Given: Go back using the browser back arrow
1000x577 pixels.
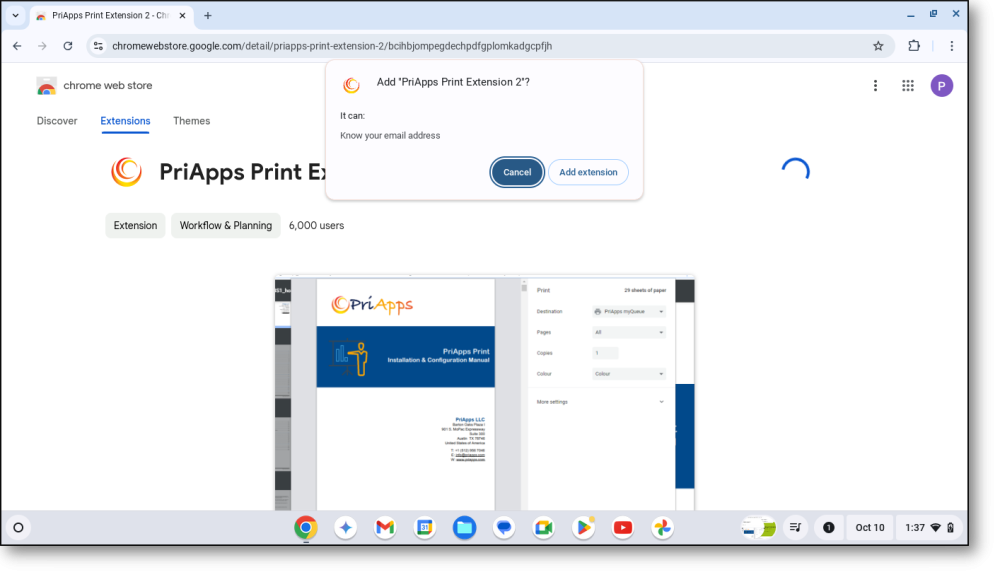Looking at the screenshot, I should click(17, 46).
